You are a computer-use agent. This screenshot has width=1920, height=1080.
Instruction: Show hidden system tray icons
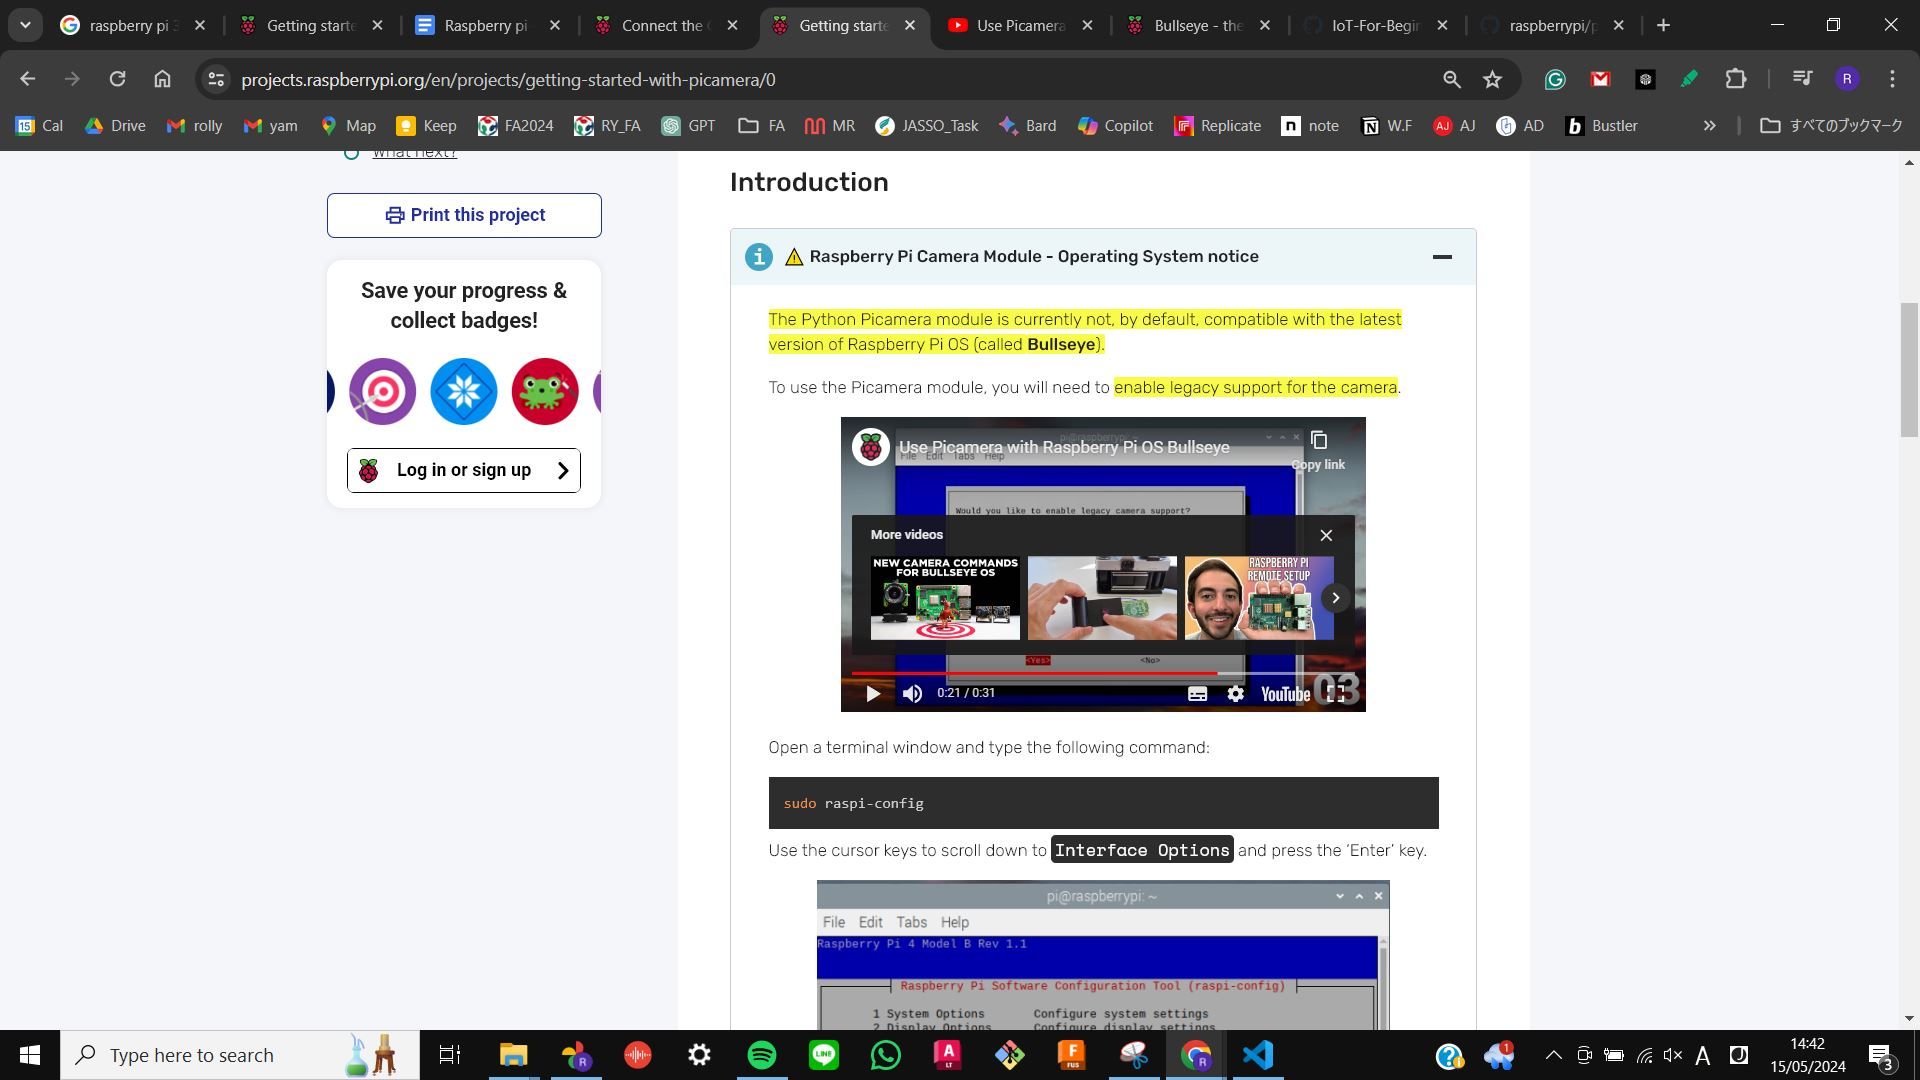[x=1553, y=1055]
